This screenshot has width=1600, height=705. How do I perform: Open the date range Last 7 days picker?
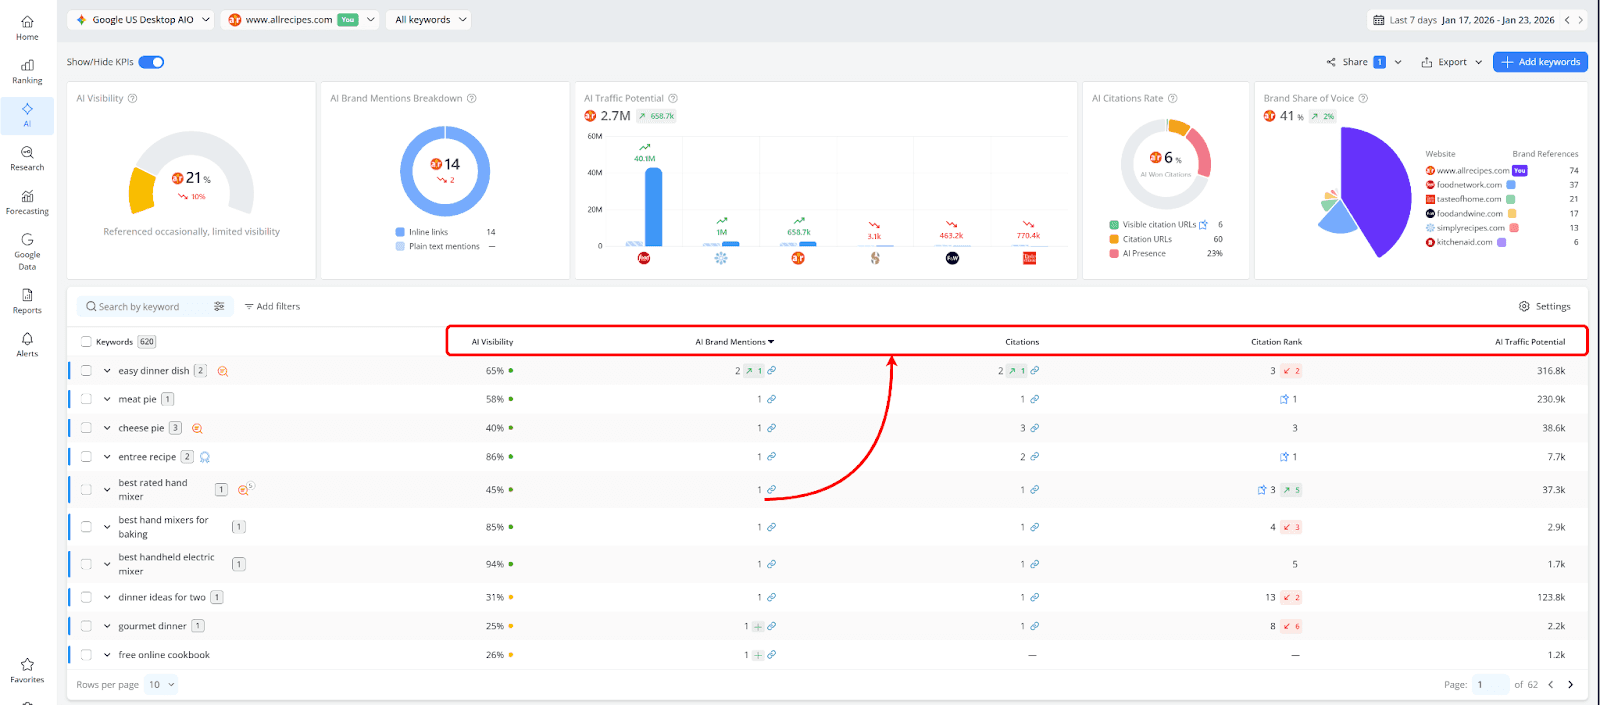[1464, 20]
